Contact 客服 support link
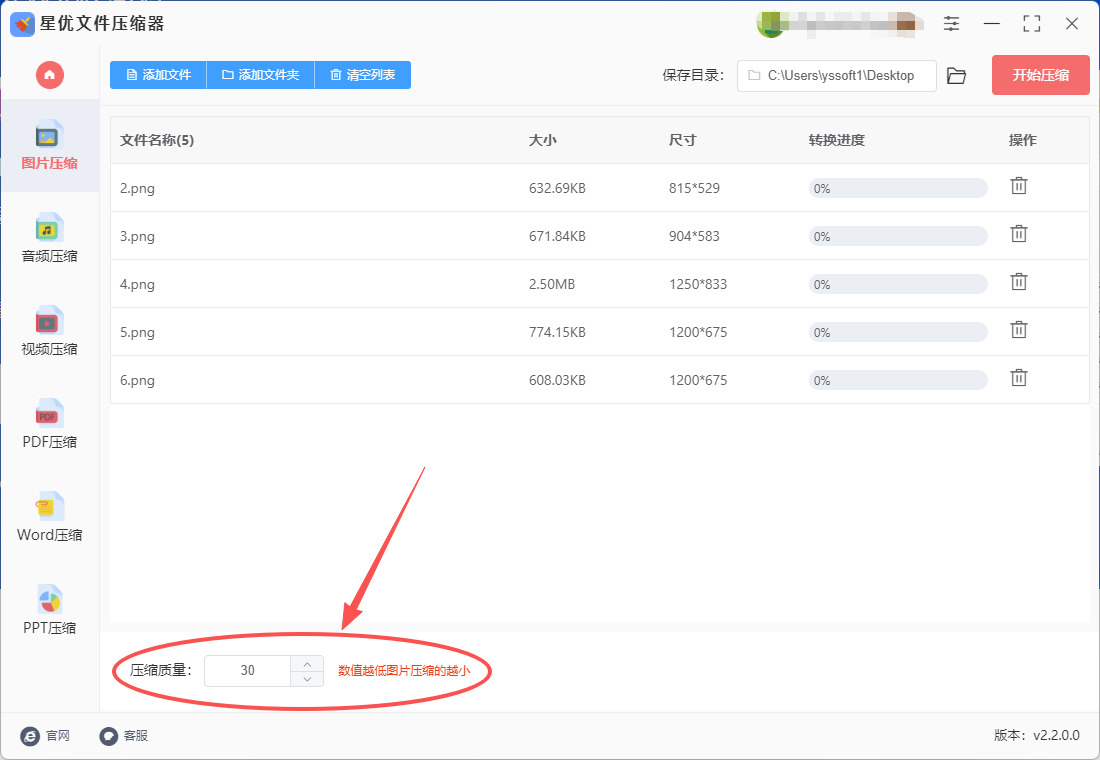This screenshot has height=760, width=1100. 124,735
